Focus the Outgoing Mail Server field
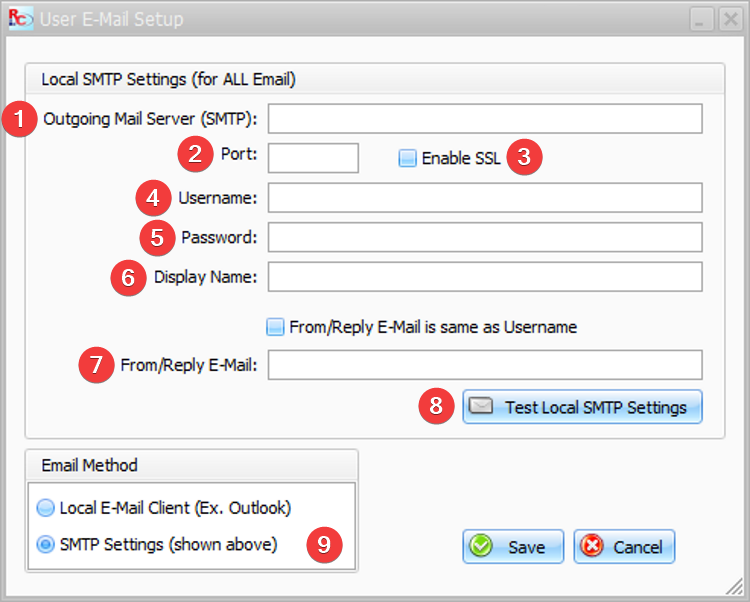 point(485,119)
